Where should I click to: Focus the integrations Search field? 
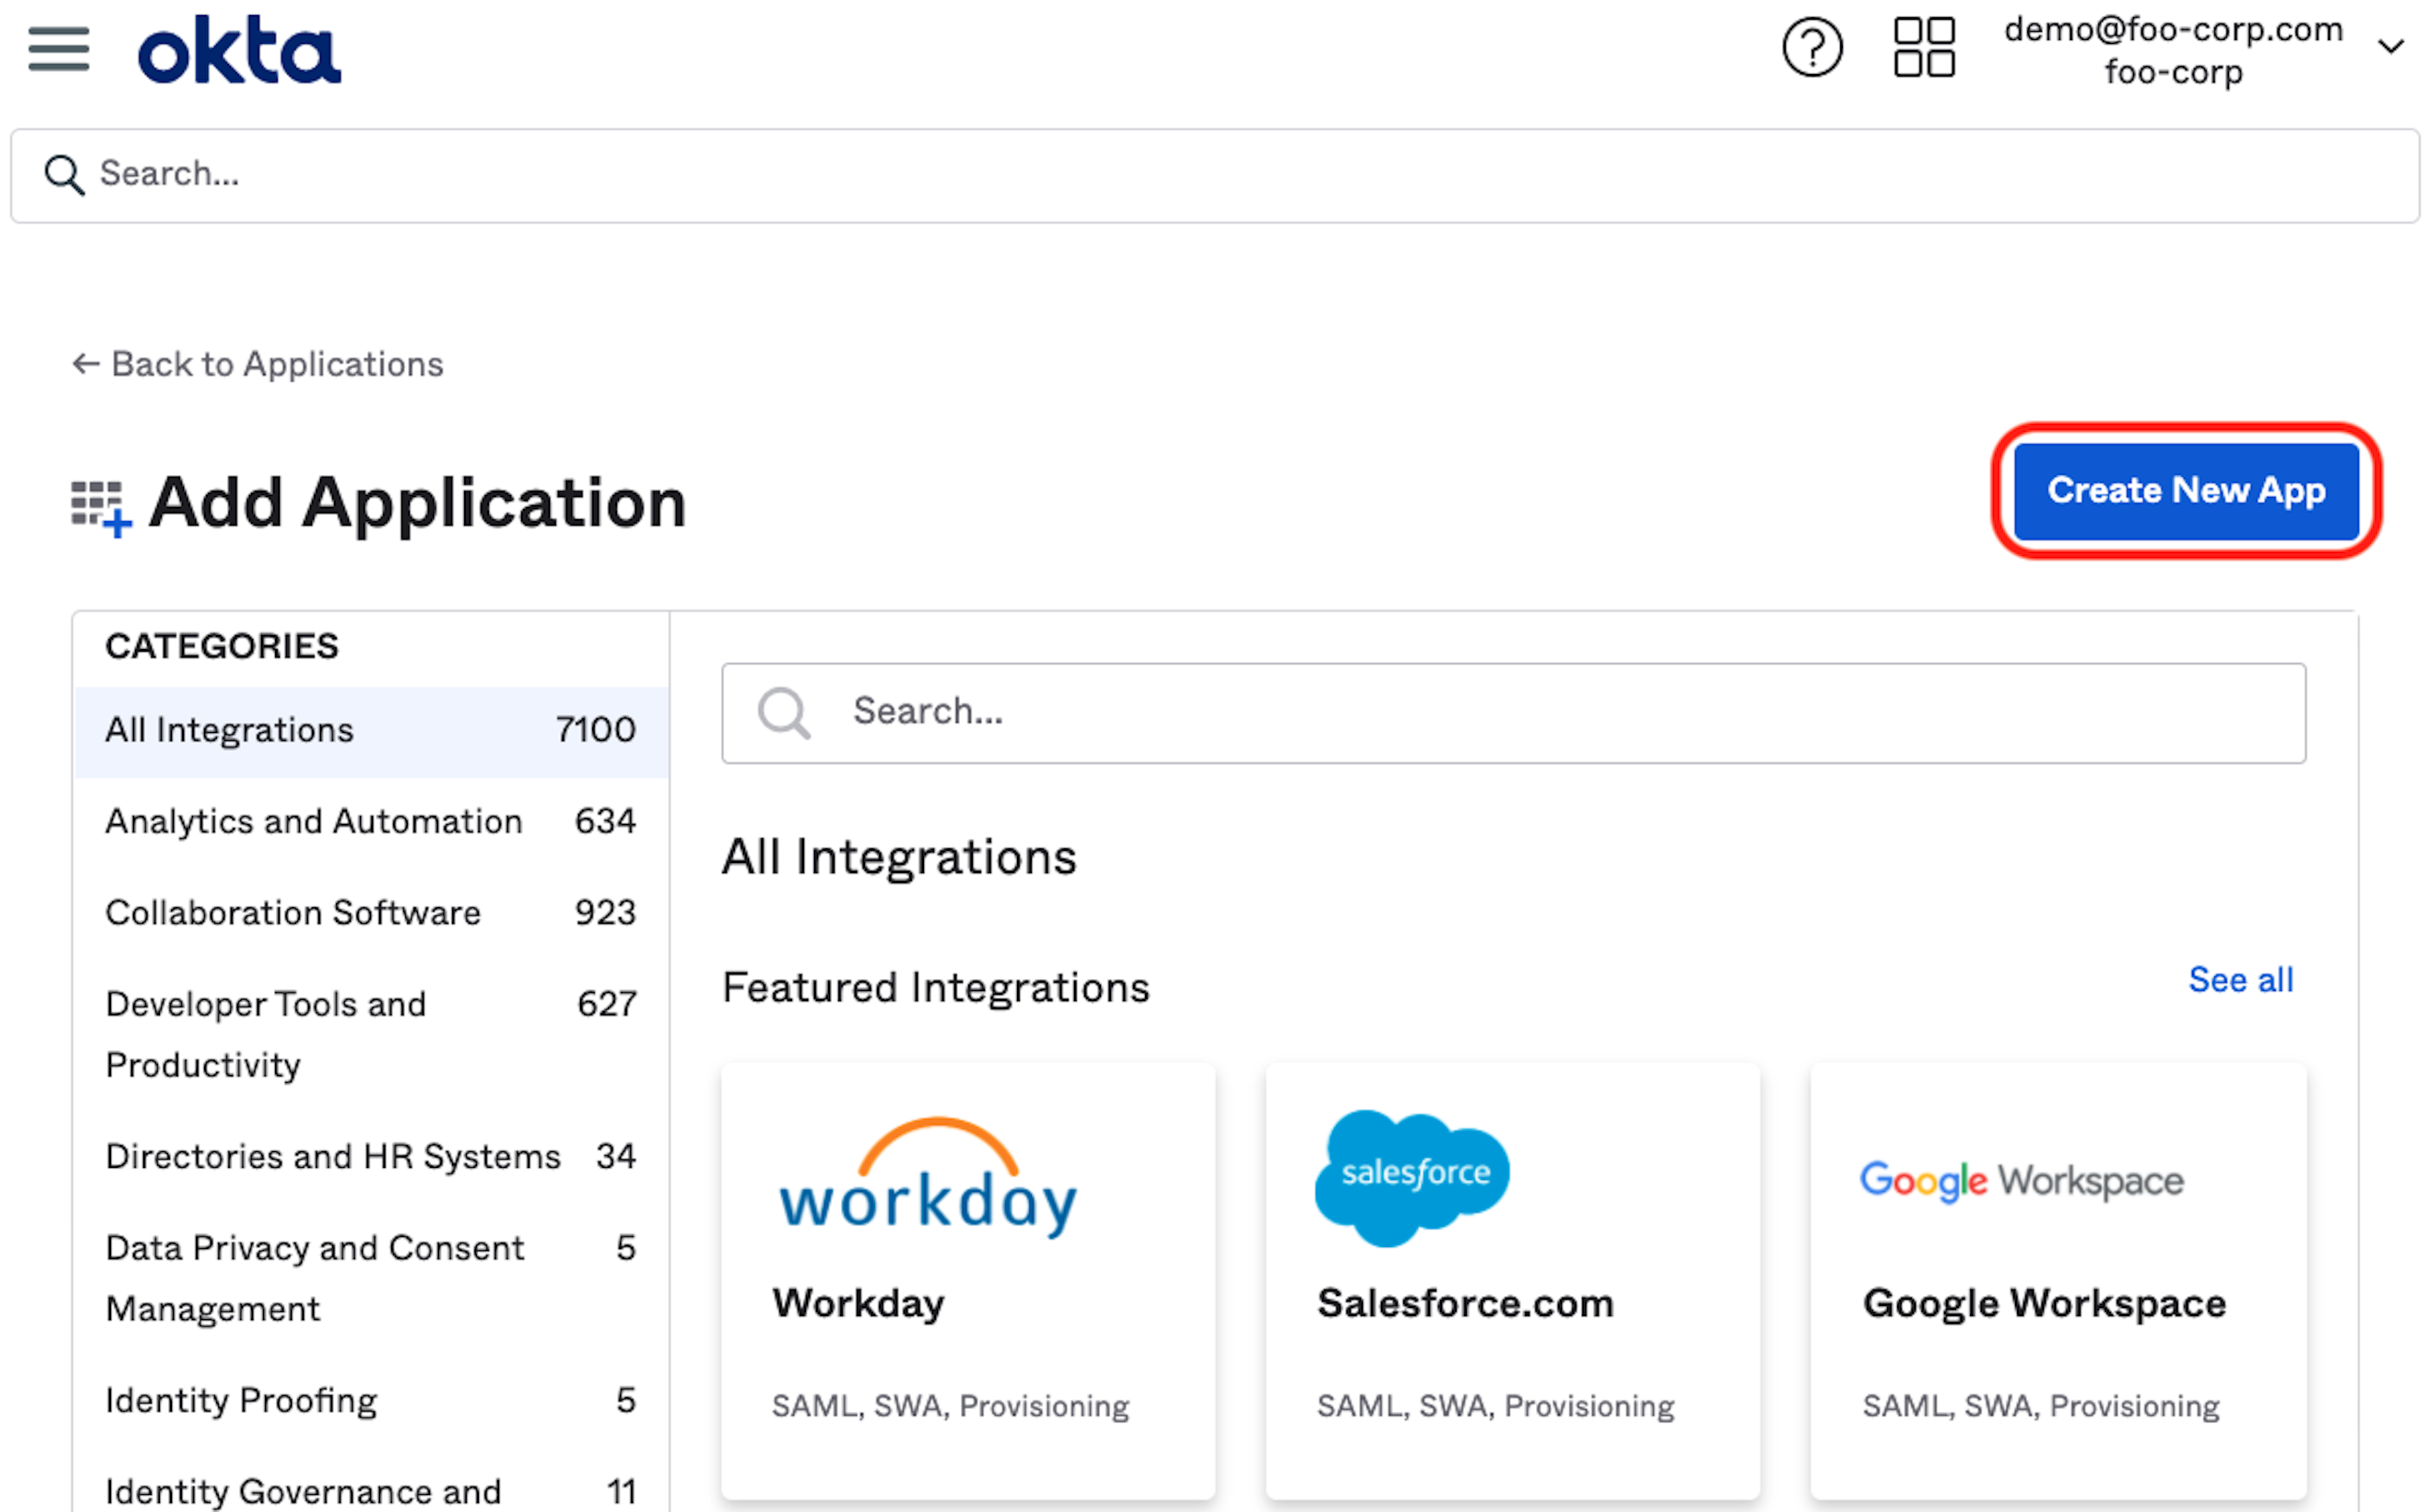[1540, 713]
